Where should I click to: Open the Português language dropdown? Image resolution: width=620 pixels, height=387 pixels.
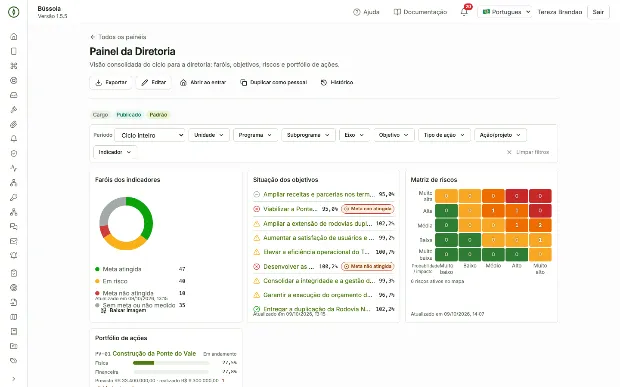pos(505,12)
